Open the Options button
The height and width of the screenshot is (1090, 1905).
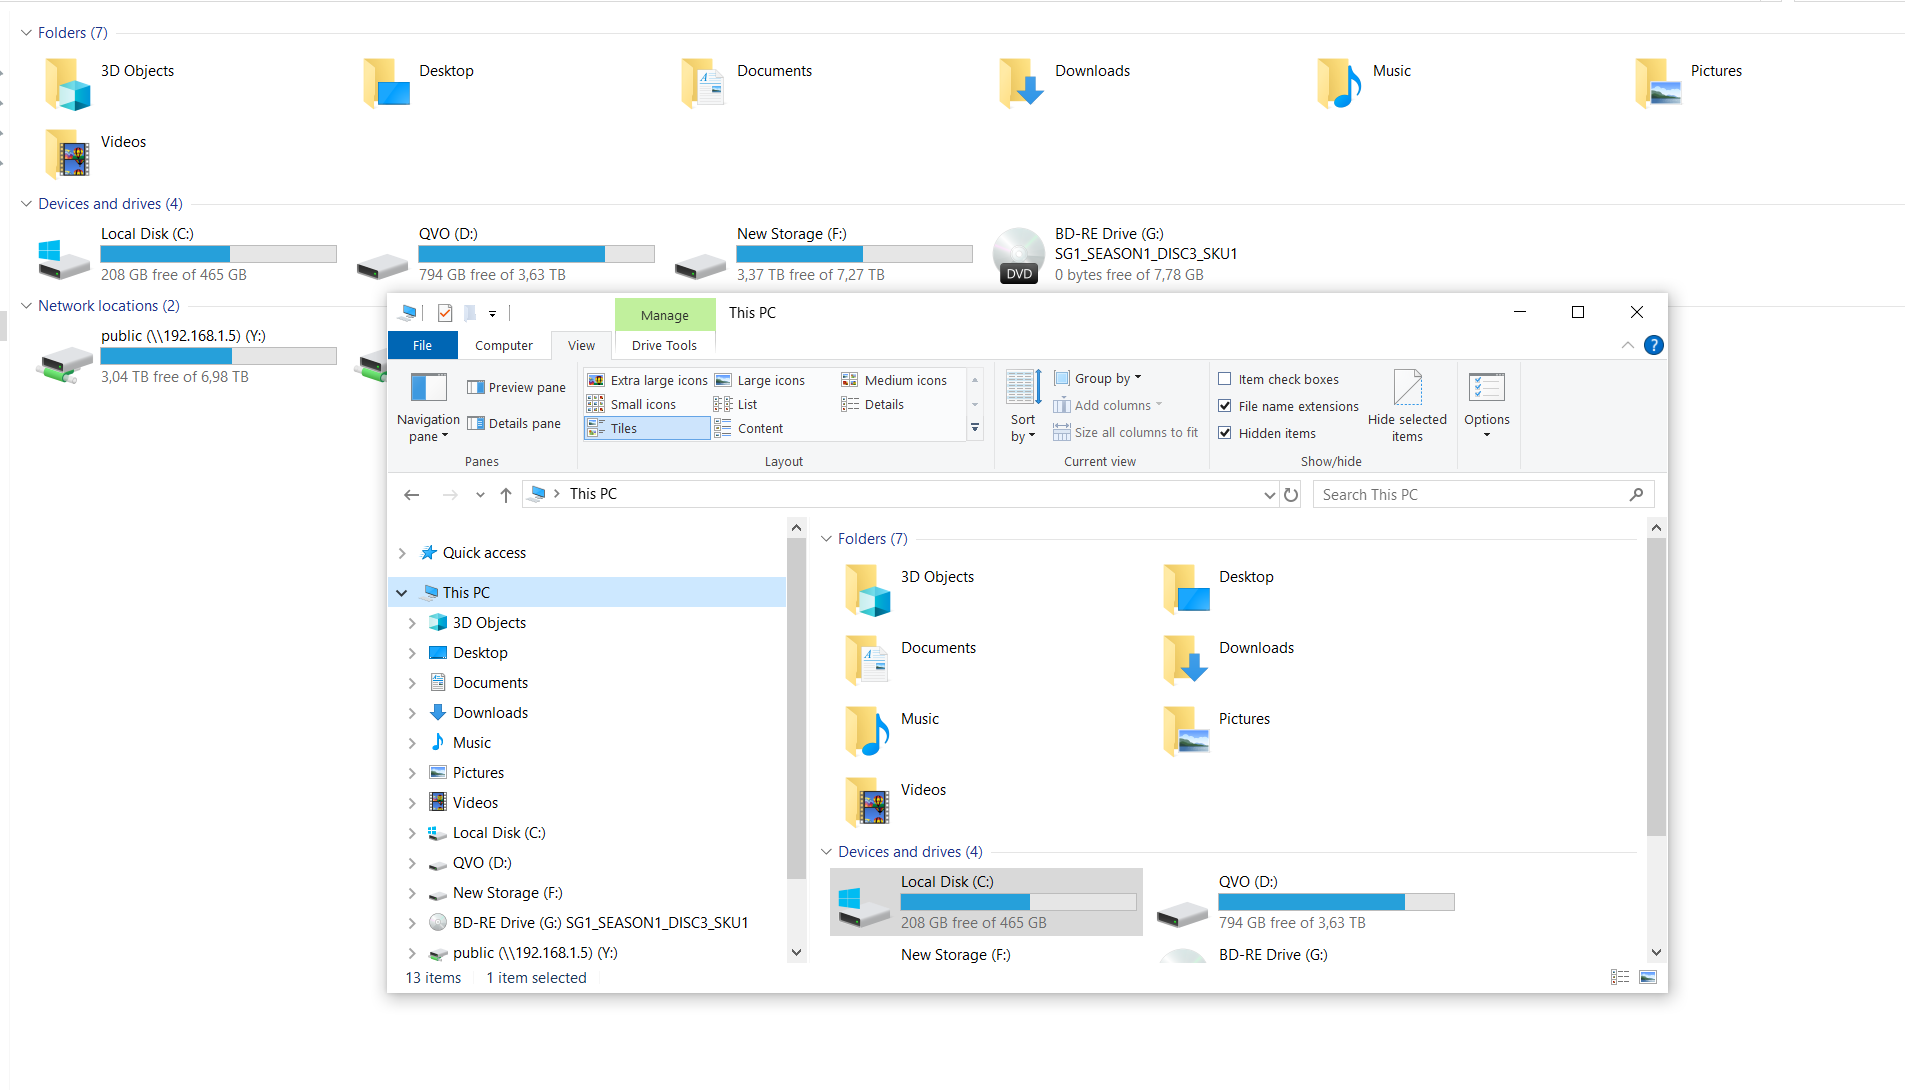click(x=1487, y=407)
